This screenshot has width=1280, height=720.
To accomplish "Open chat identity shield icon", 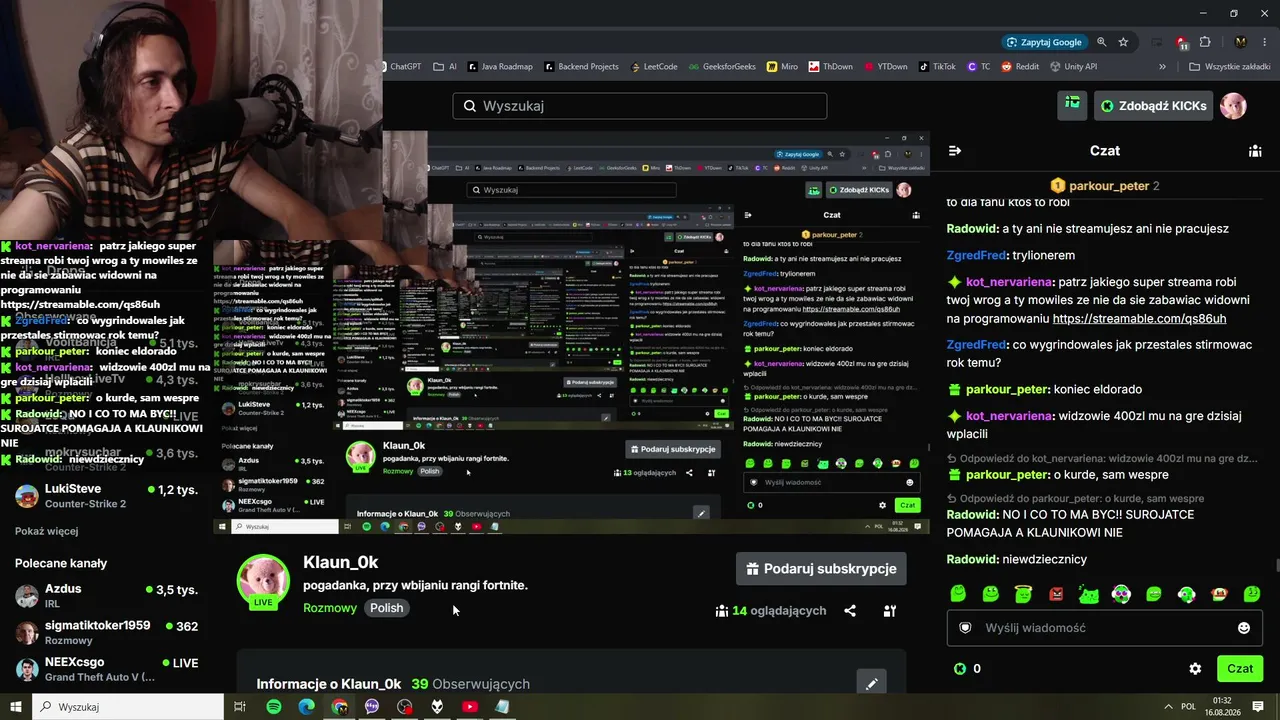I will tap(965, 628).
